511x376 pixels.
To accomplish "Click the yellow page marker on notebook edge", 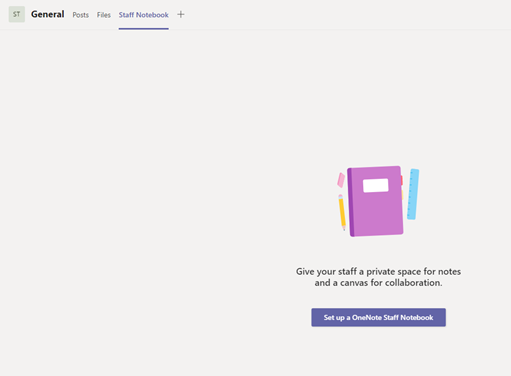I will pos(402,195).
